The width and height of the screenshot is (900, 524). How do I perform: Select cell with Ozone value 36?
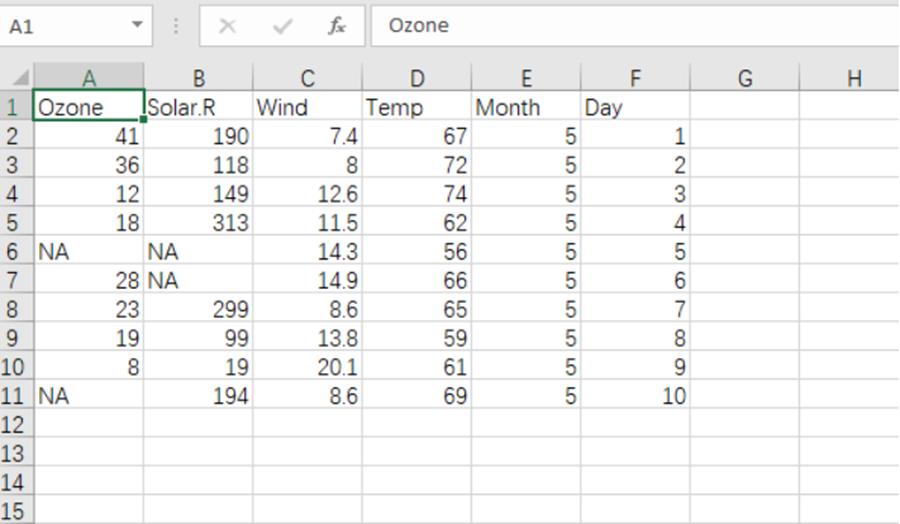[x=88, y=164]
